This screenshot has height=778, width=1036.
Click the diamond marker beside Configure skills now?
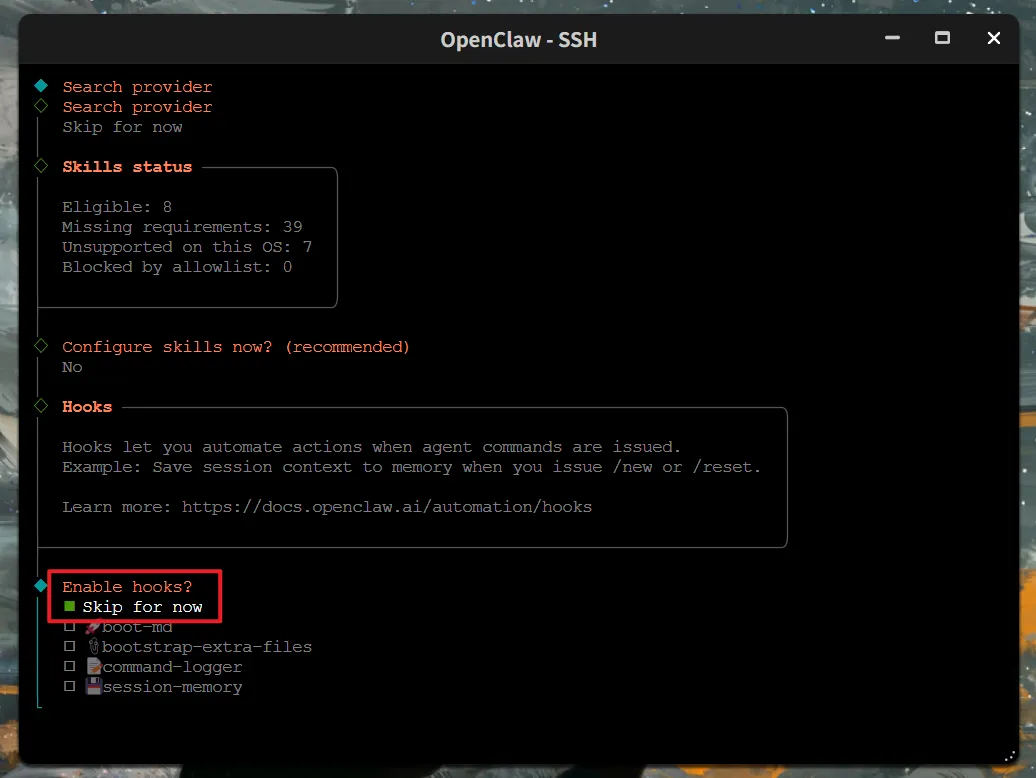coord(41,346)
